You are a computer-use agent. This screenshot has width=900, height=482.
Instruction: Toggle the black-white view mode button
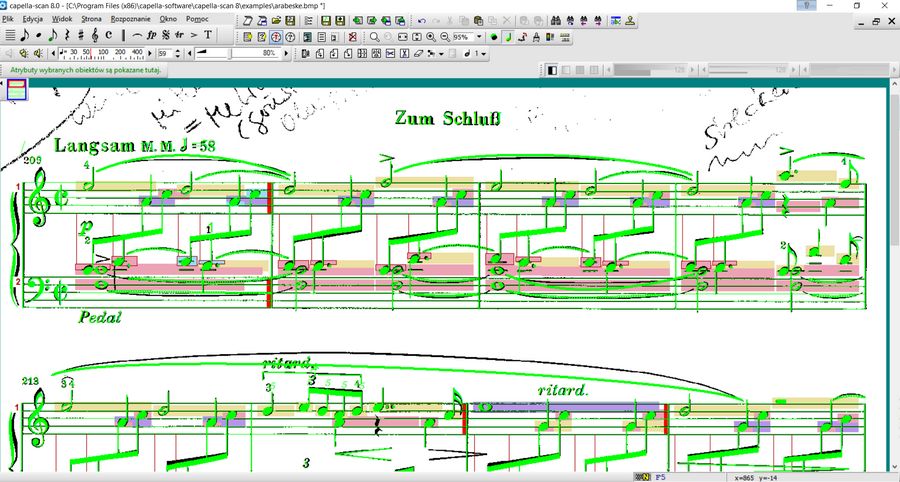(x=552, y=70)
